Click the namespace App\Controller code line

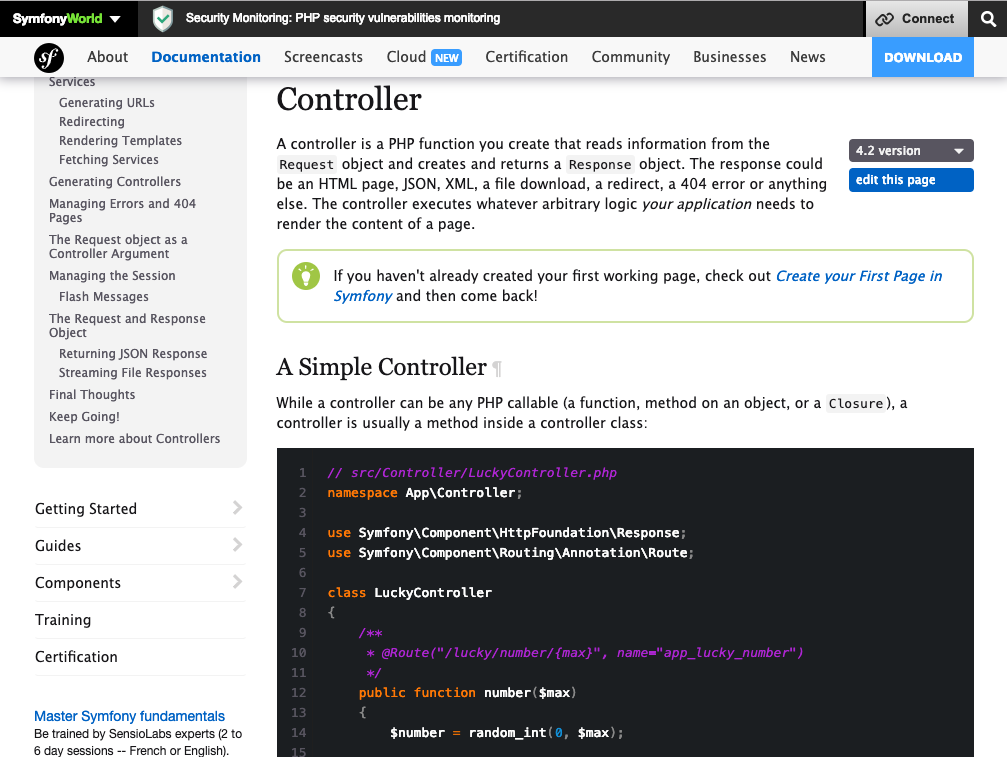tap(425, 492)
